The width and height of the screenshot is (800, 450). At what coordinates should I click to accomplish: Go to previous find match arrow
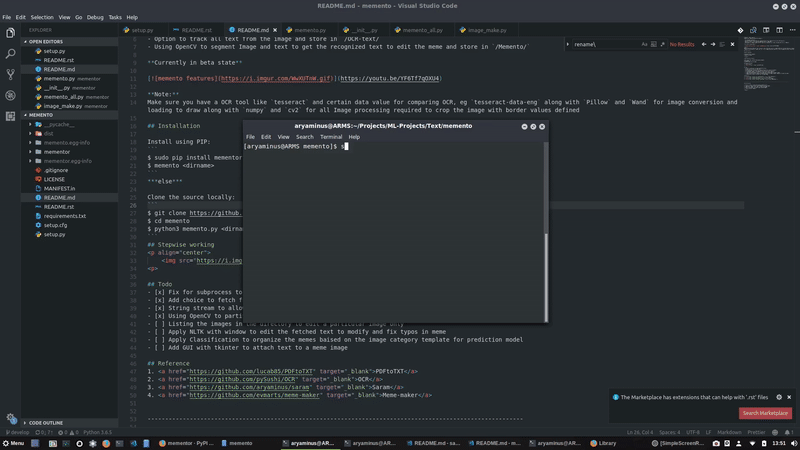[x=704, y=44]
